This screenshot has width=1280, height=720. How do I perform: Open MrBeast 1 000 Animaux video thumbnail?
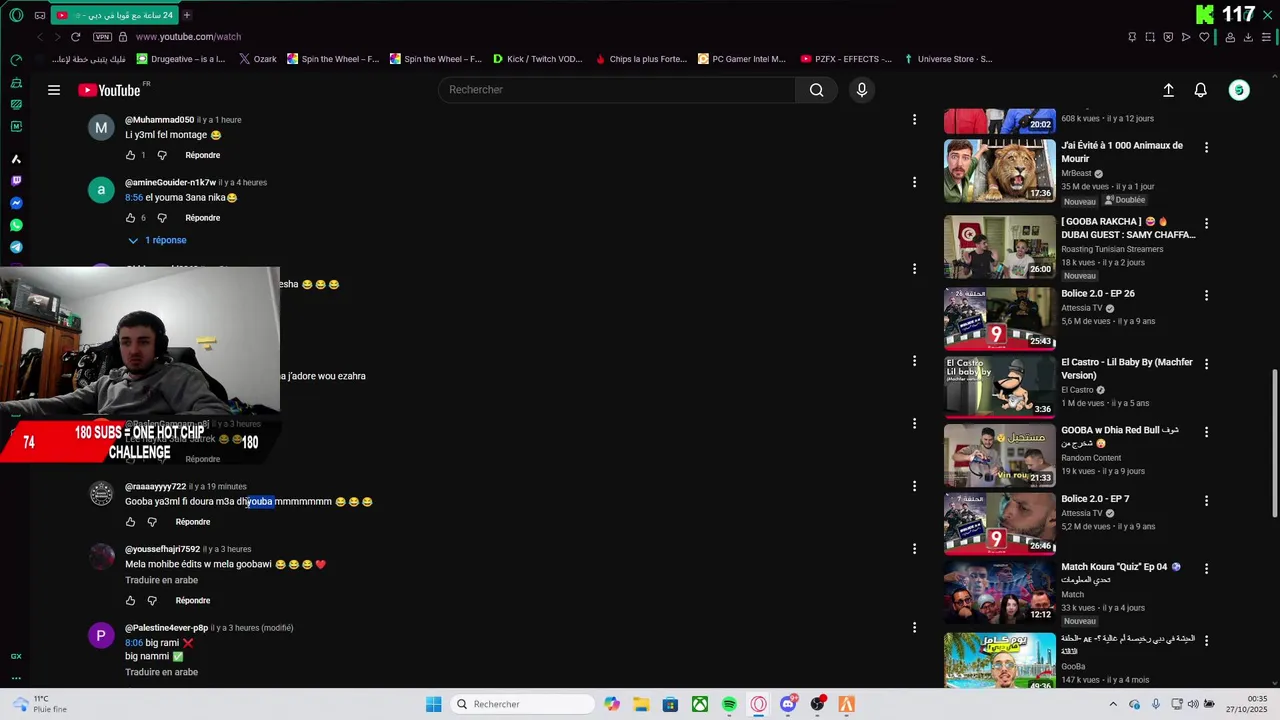pos(1000,171)
